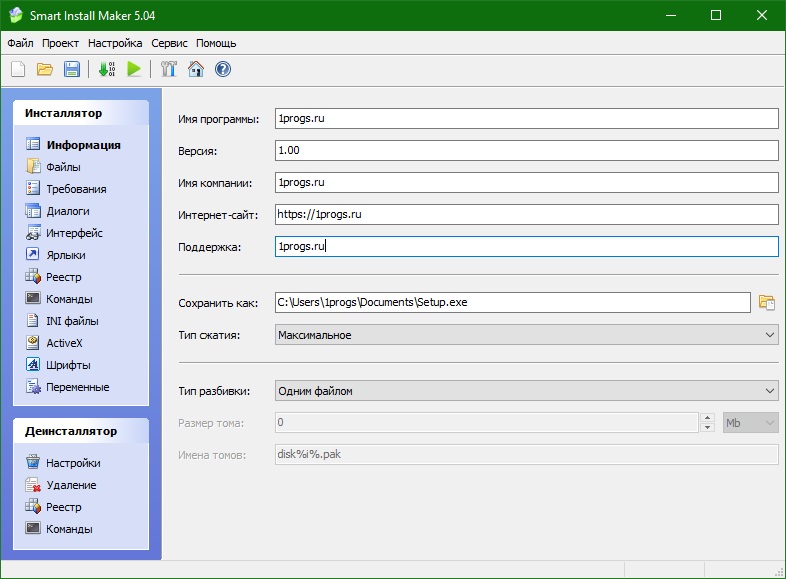Open uninstaller Настройки section
The height and width of the screenshot is (579, 786).
[x=63, y=463]
